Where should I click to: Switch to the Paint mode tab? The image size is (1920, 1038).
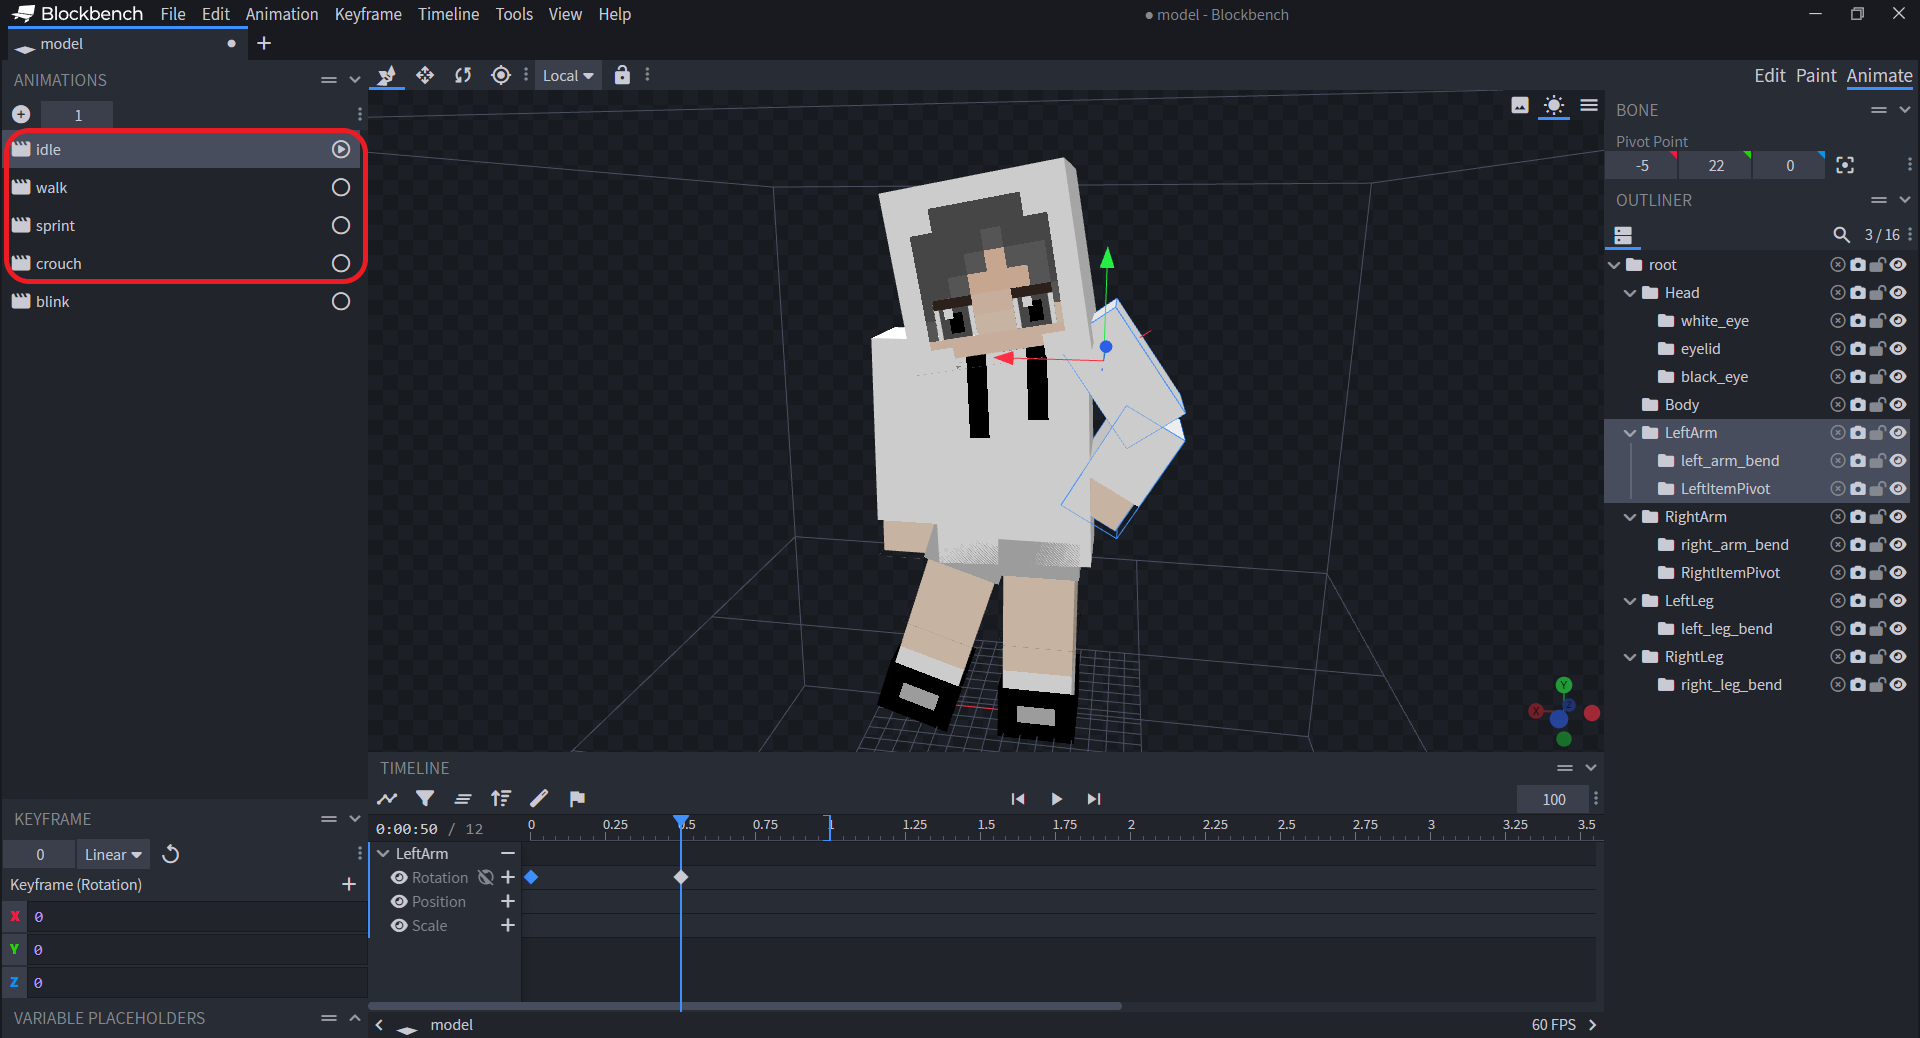coord(1816,75)
